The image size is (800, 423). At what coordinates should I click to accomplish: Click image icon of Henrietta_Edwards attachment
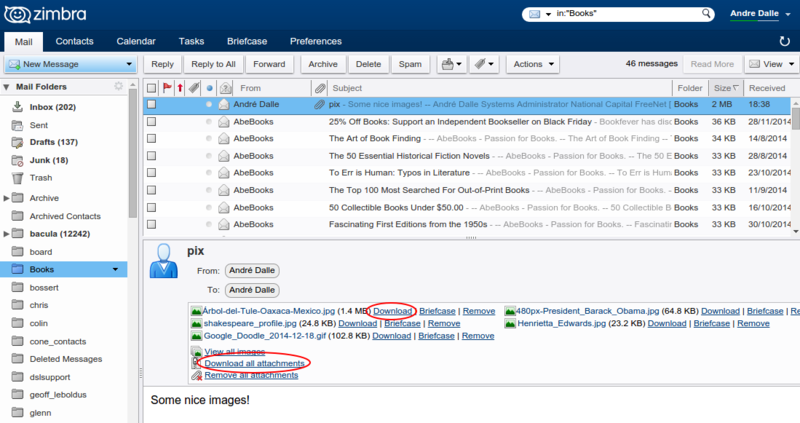click(x=510, y=324)
